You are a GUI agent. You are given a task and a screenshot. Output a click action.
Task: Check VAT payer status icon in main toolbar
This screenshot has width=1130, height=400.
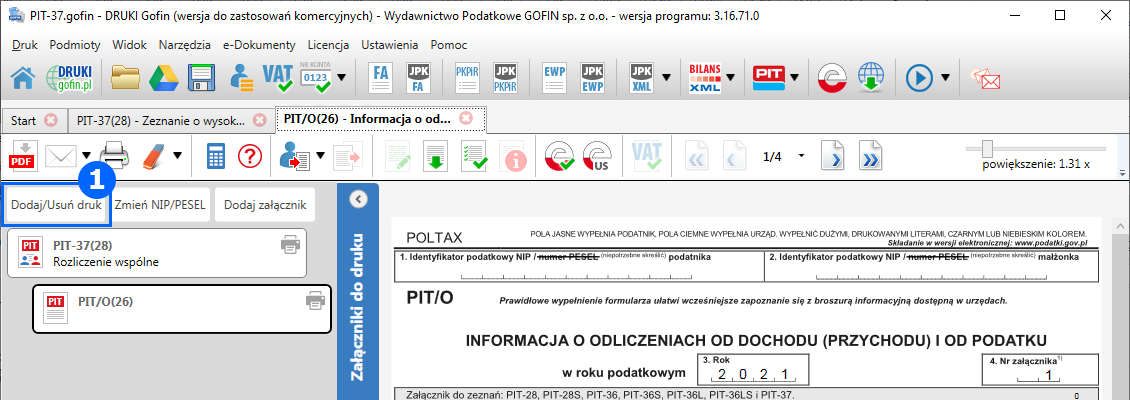pyautogui.click(x=277, y=77)
